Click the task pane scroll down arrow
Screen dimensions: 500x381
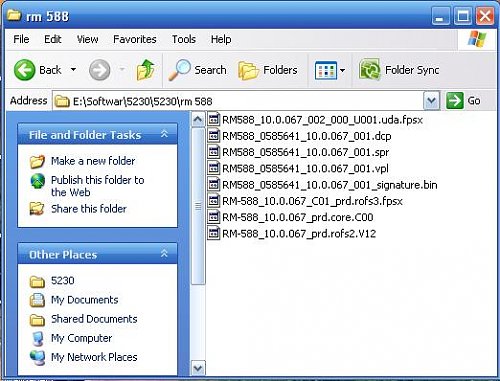(198, 368)
